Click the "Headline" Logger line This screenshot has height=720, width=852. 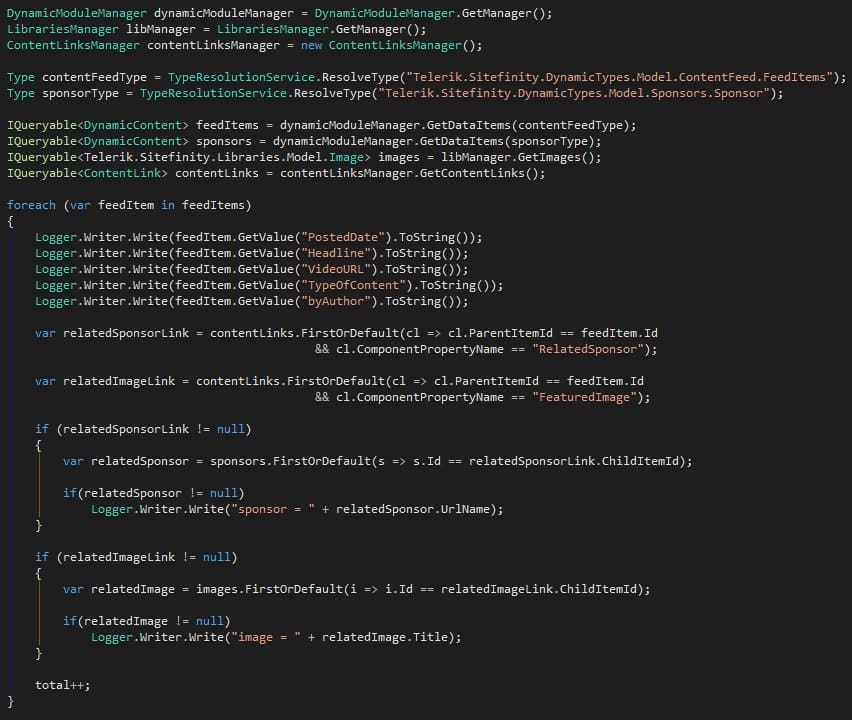tap(252, 253)
